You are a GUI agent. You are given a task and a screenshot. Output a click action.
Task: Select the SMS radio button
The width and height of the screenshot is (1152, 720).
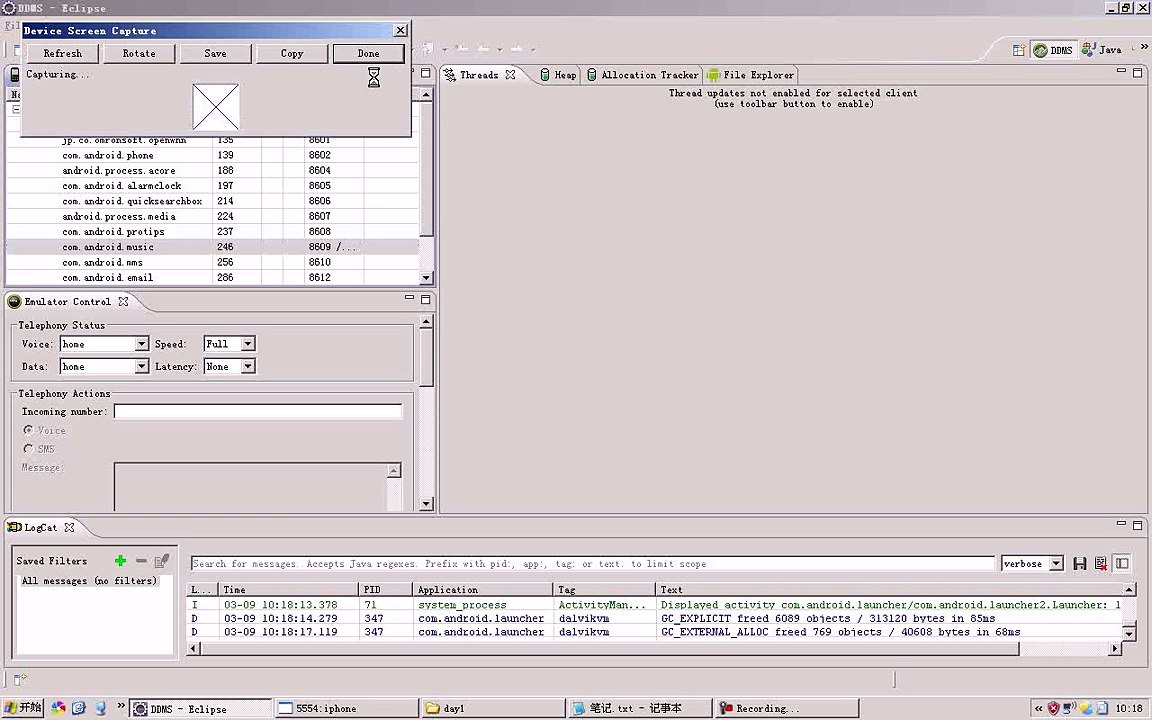(29, 448)
